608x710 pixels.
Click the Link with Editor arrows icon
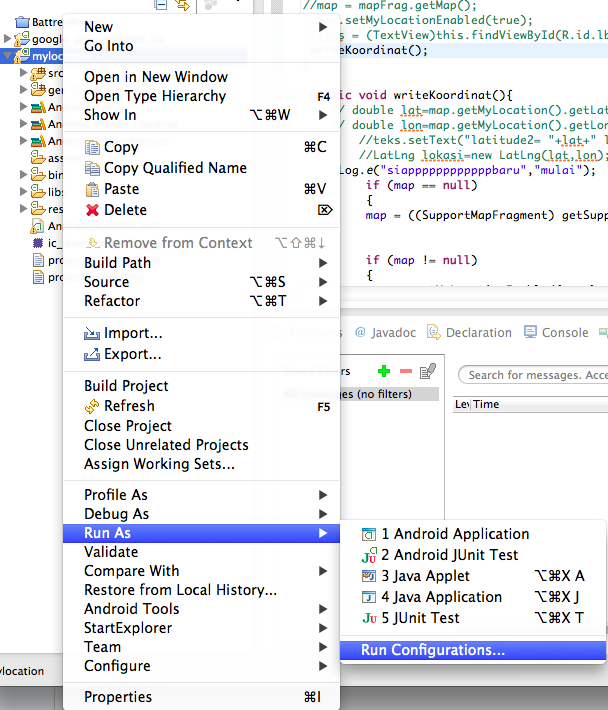[182, 5]
